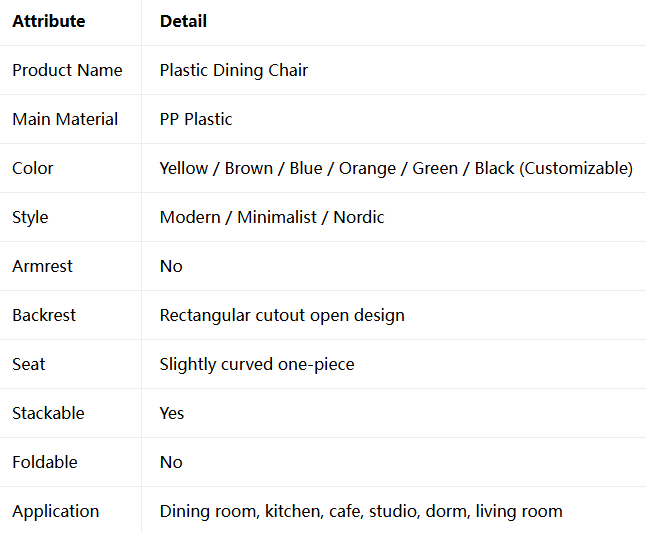
Task: Click the Plastic Dining Chair text
Action: pyautogui.click(x=234, y=70)
